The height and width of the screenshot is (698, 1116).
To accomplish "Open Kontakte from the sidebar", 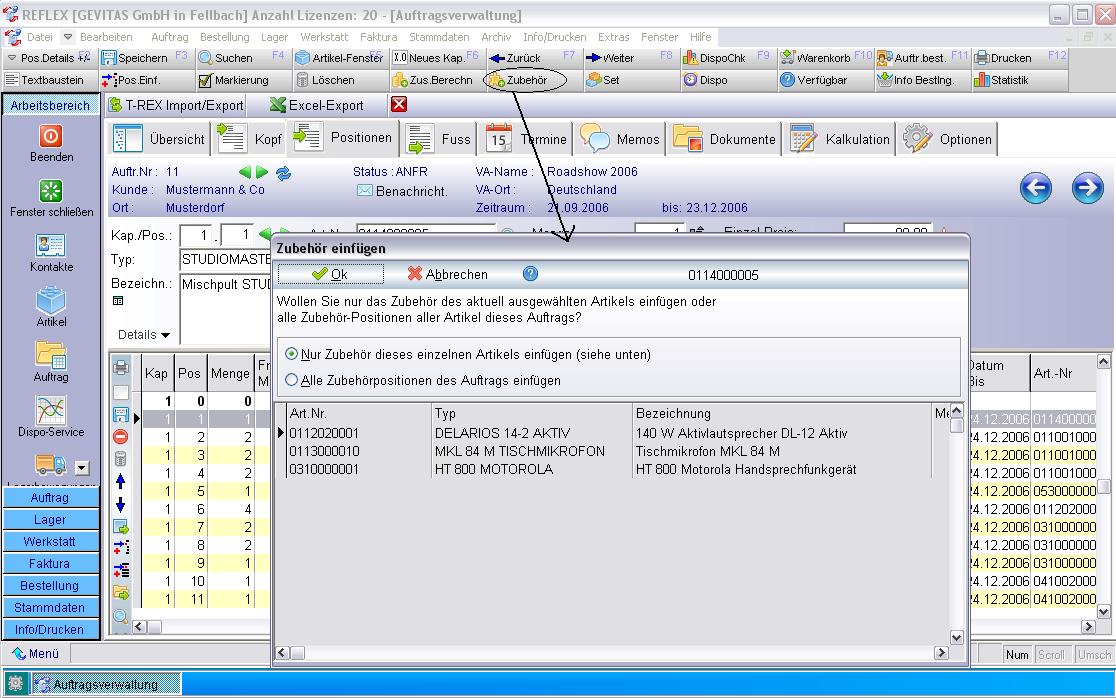I will pyautogui.click(x=51, y=245).
